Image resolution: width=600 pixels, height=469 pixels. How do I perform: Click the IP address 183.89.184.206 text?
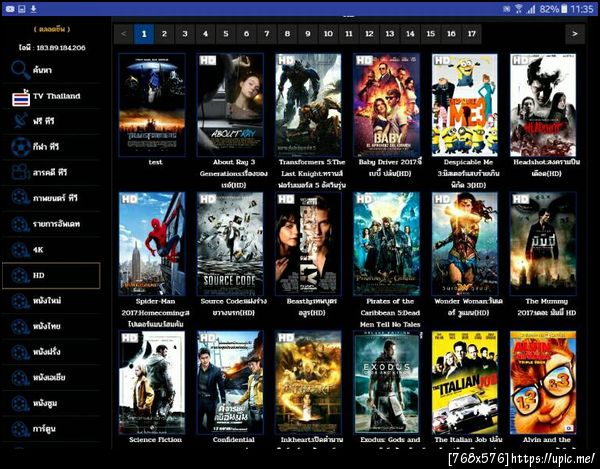pos(61,48)
